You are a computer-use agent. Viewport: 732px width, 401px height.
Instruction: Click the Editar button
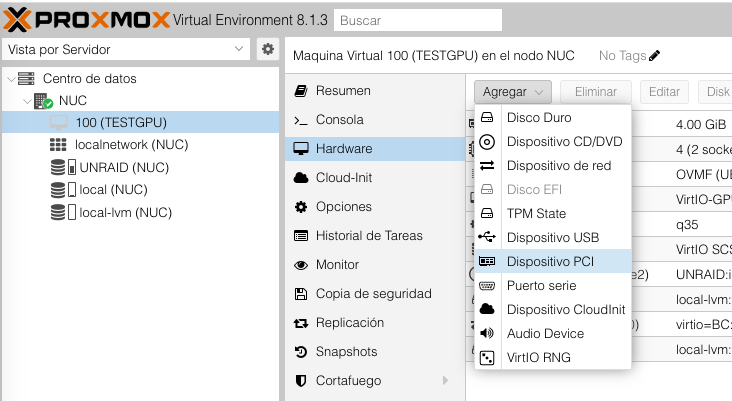click(664, 91)
